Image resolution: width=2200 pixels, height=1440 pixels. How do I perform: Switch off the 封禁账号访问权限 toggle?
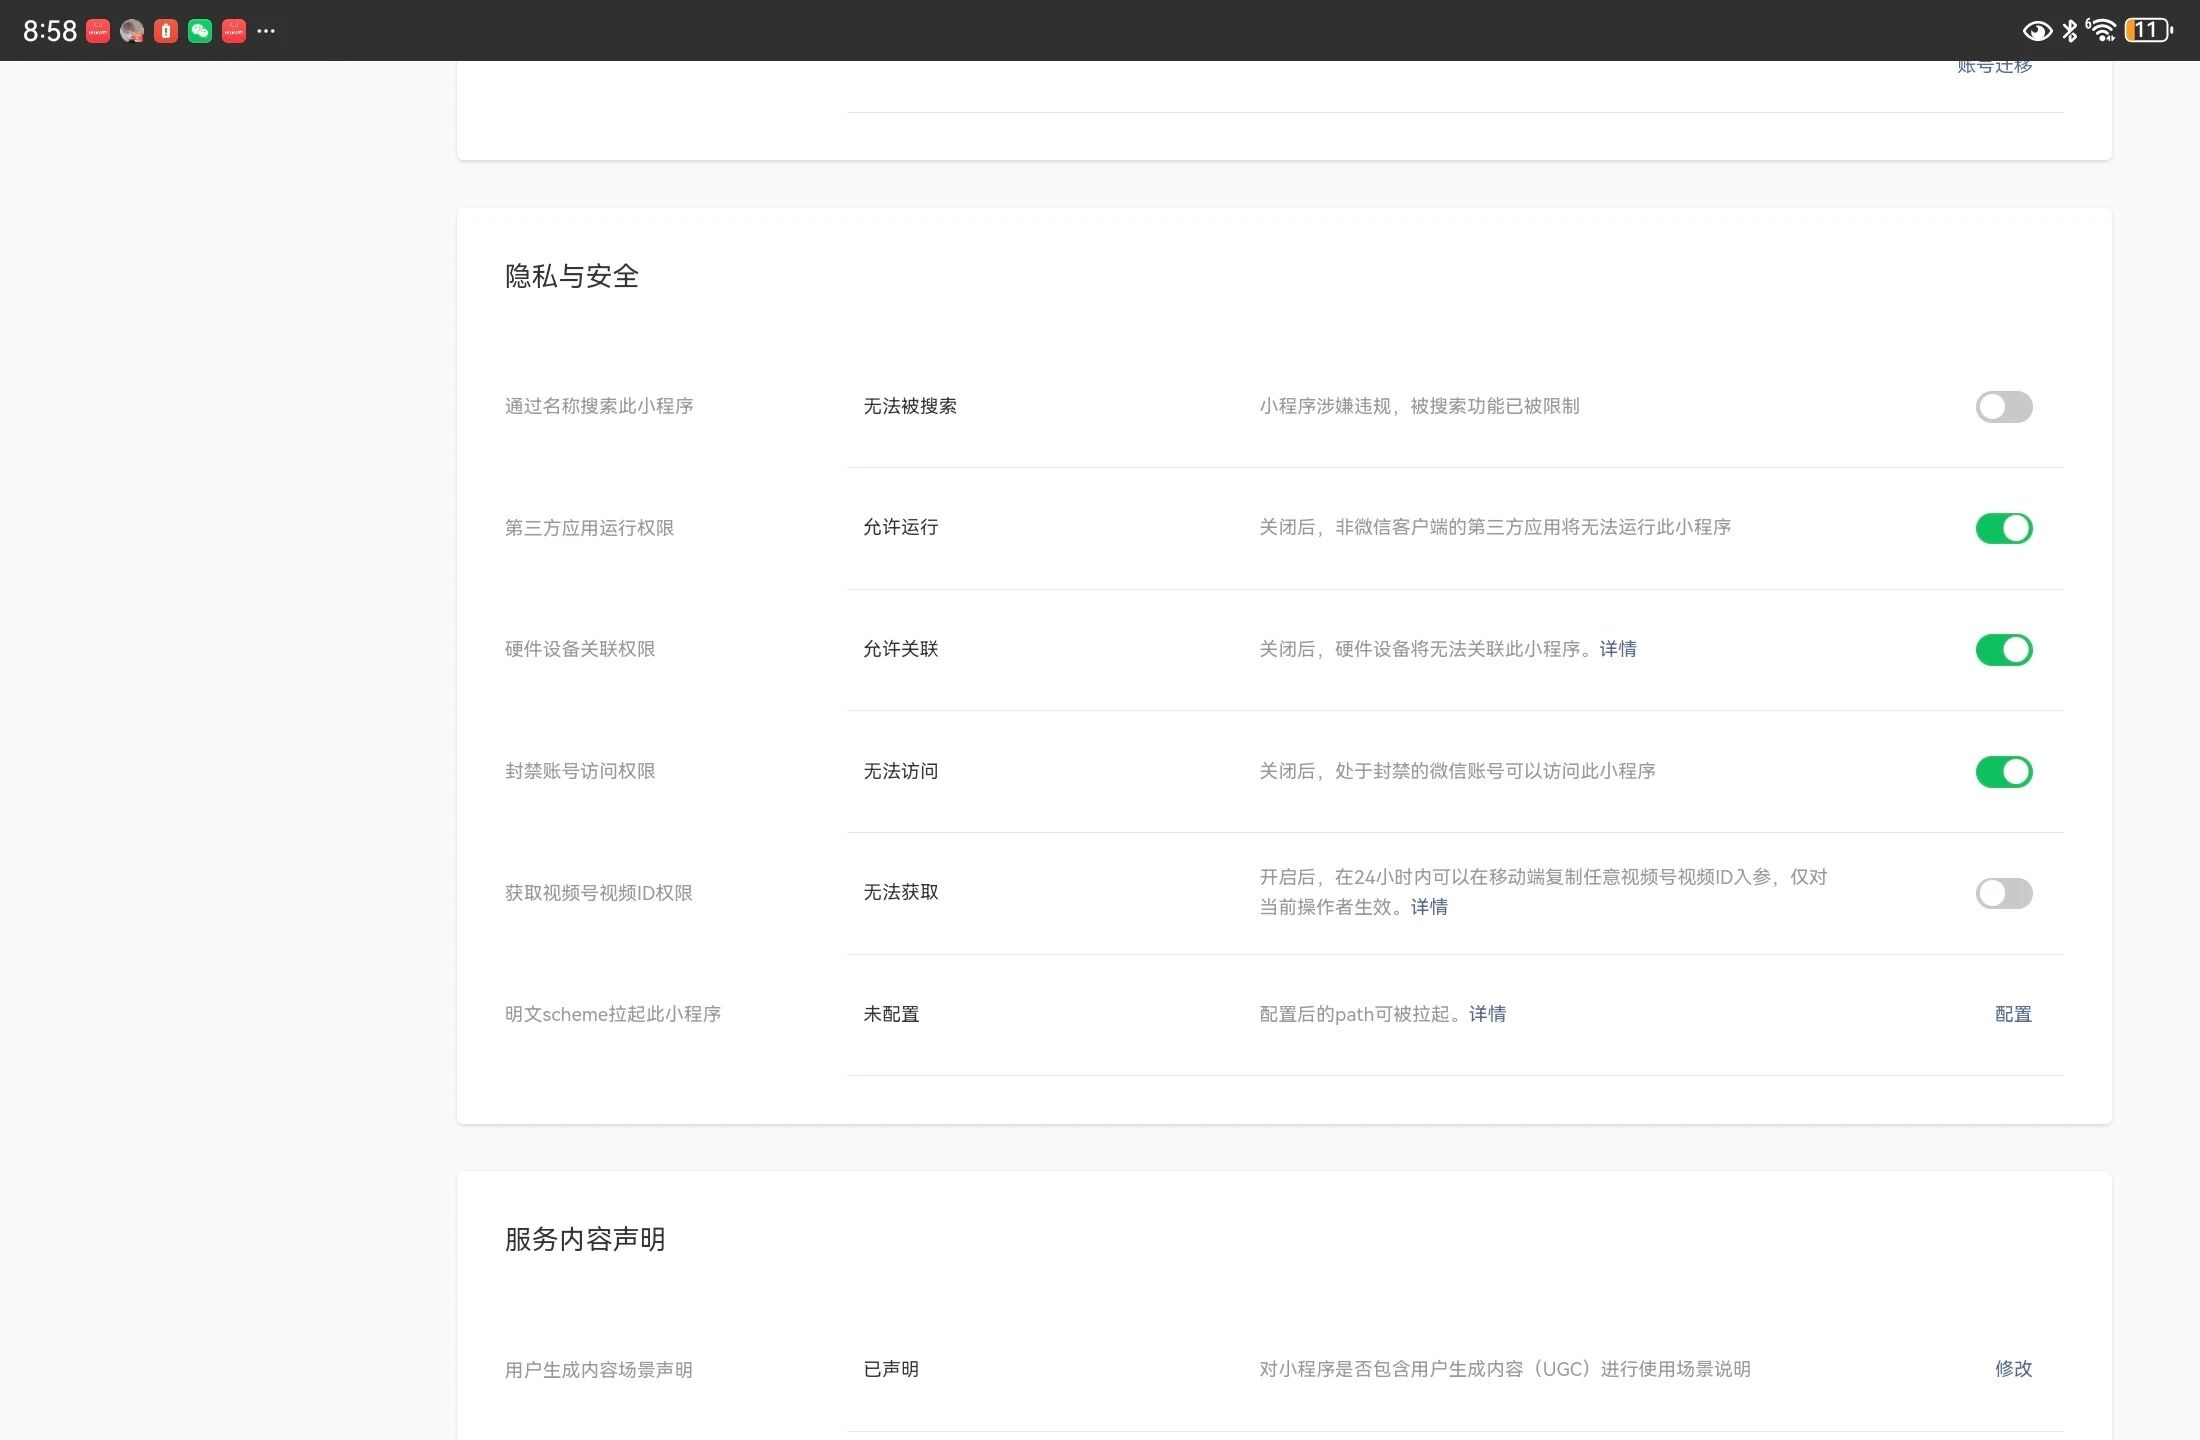click(2003, 772)
